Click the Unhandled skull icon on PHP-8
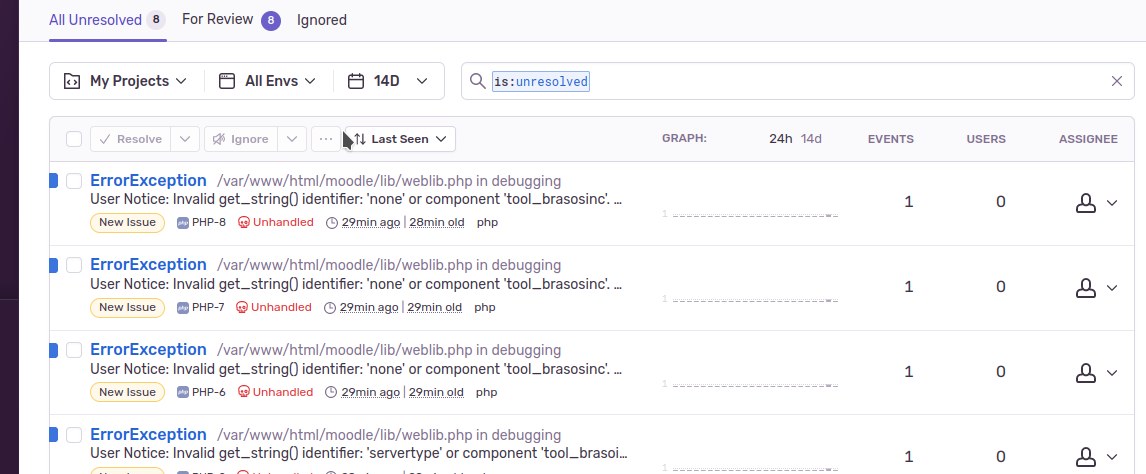The image size is (1146, 474). pyautogui.click(x=244, y=222)
